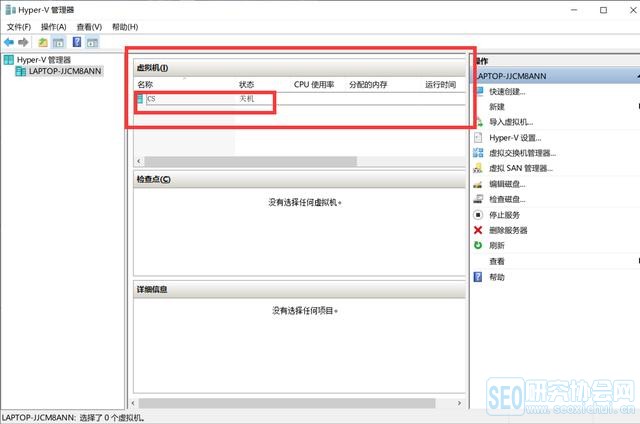640x424 pixels.
Task: Sort by the 分配的内存 column header
Action: point(368,84)
